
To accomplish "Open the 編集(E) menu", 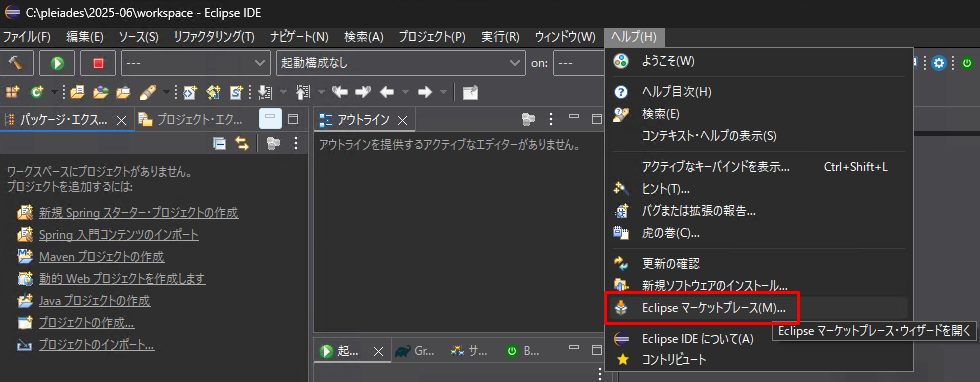I will pyautogui.click(x=85, y=37).
